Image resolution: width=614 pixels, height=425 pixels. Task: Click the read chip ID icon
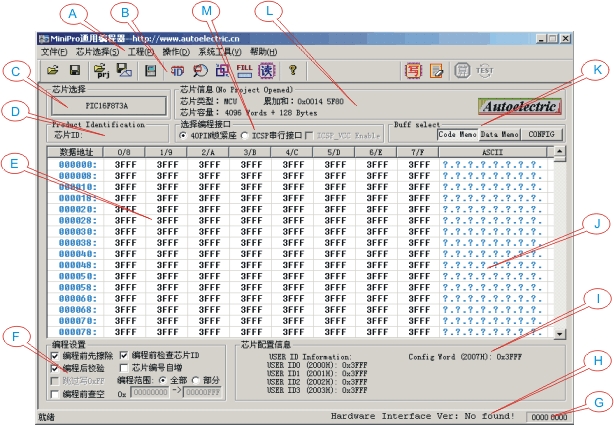tap(177, 71)
